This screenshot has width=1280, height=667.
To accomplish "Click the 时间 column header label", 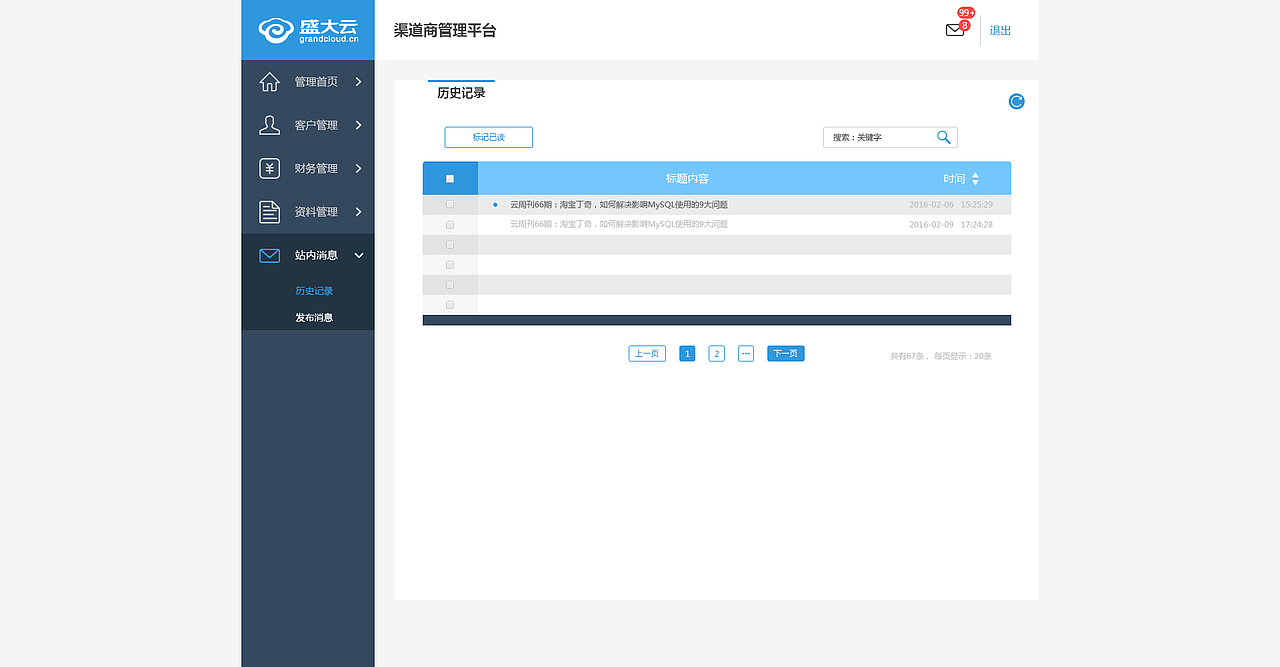I will pyautogui.click(x=954, y=179).
